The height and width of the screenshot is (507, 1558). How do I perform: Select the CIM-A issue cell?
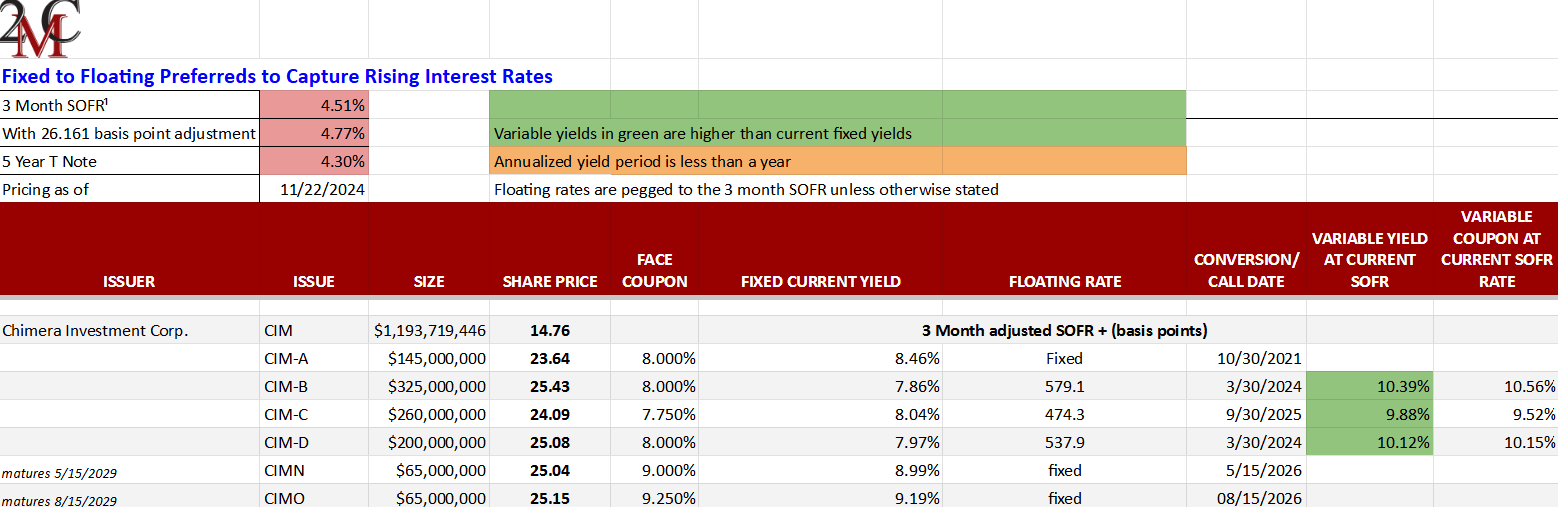click(314, 358)
